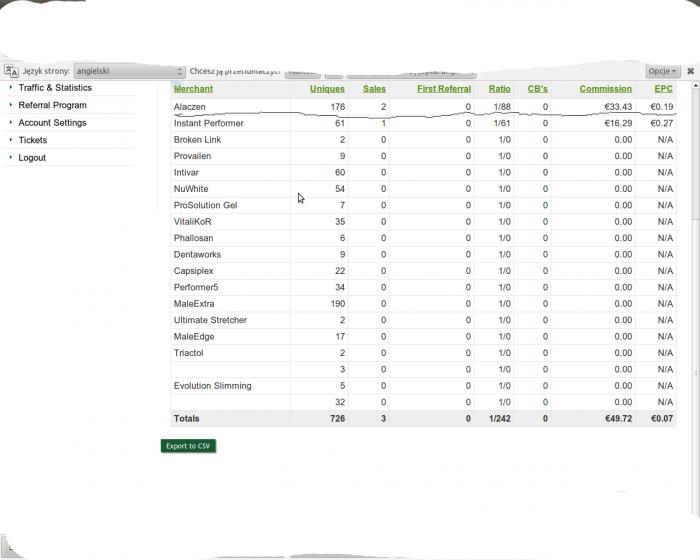Click the MaleExtra merchant name
Viewport: 700px width, 560px height.
194,304
